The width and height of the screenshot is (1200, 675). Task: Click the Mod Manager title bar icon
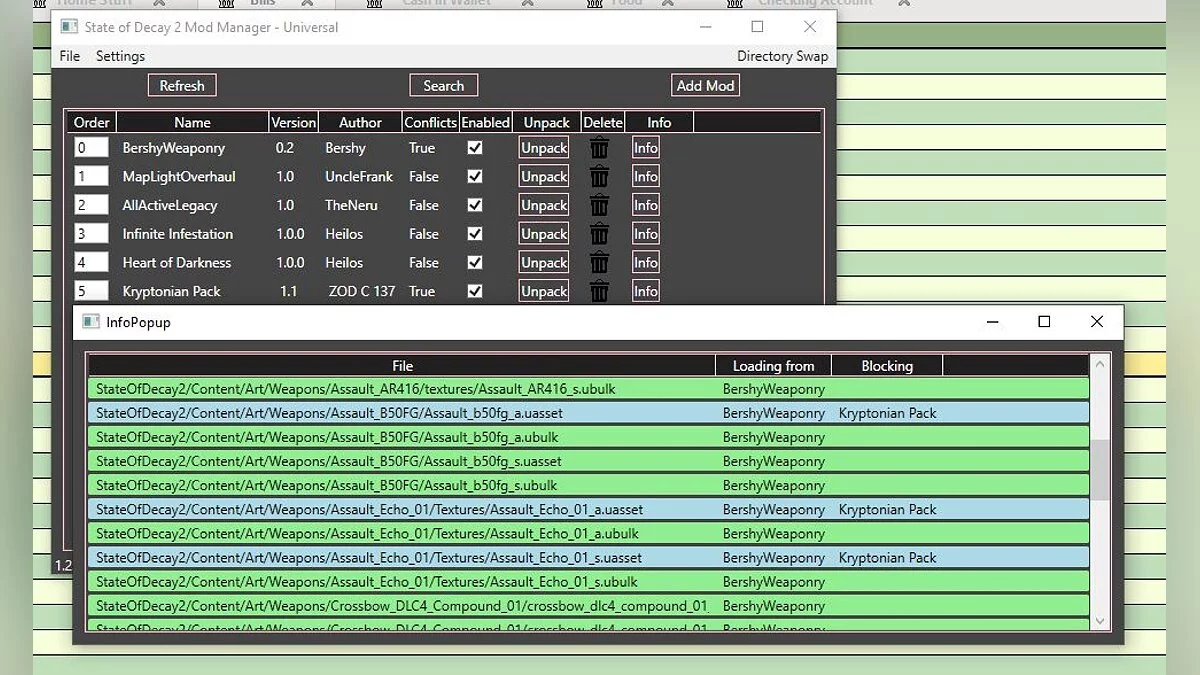(69, 27)
